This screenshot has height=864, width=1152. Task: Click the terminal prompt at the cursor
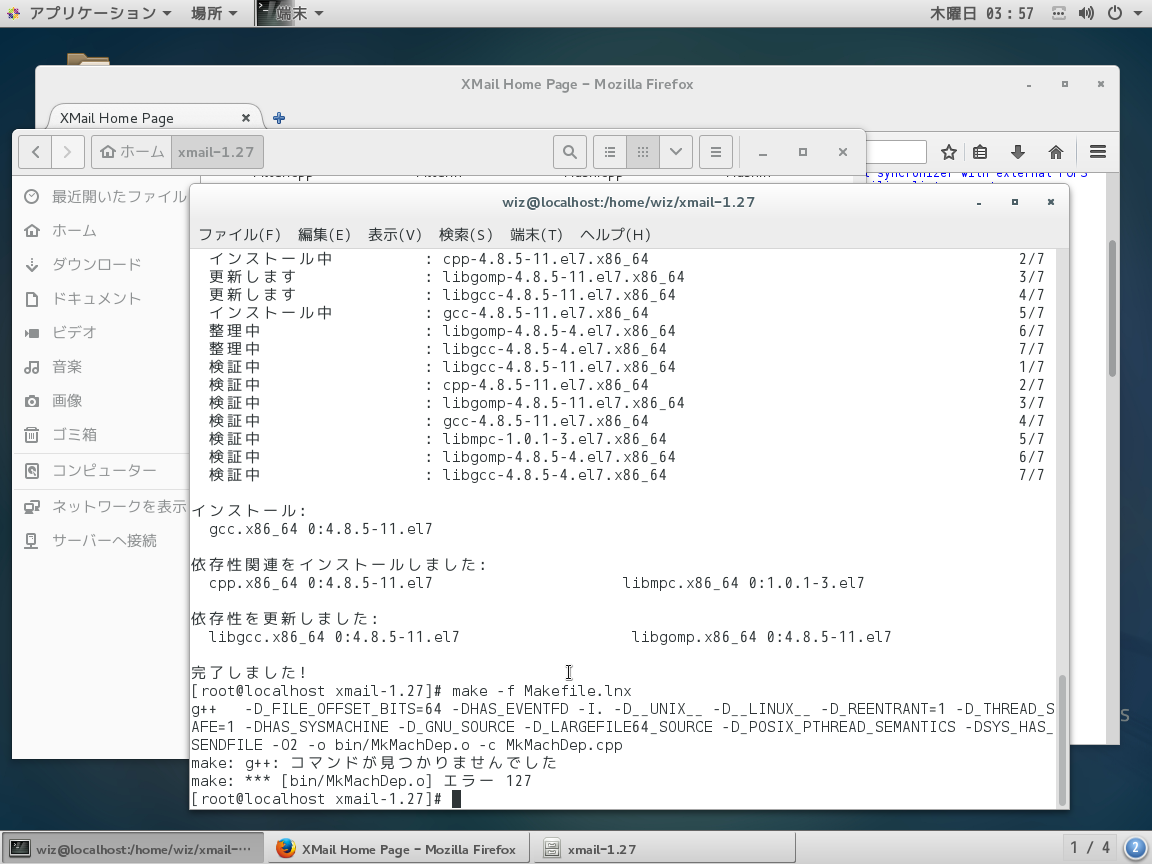tap(456, 799)
